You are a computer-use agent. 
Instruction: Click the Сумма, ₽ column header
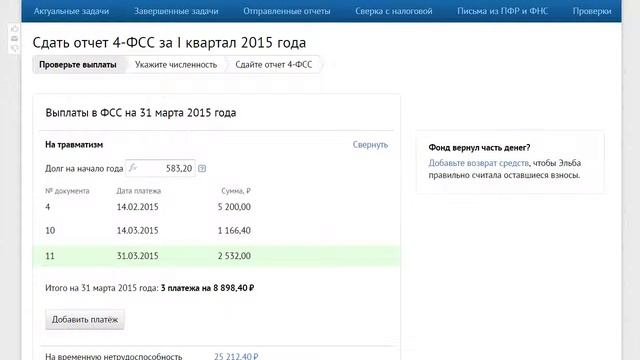(x=236, y=191)
